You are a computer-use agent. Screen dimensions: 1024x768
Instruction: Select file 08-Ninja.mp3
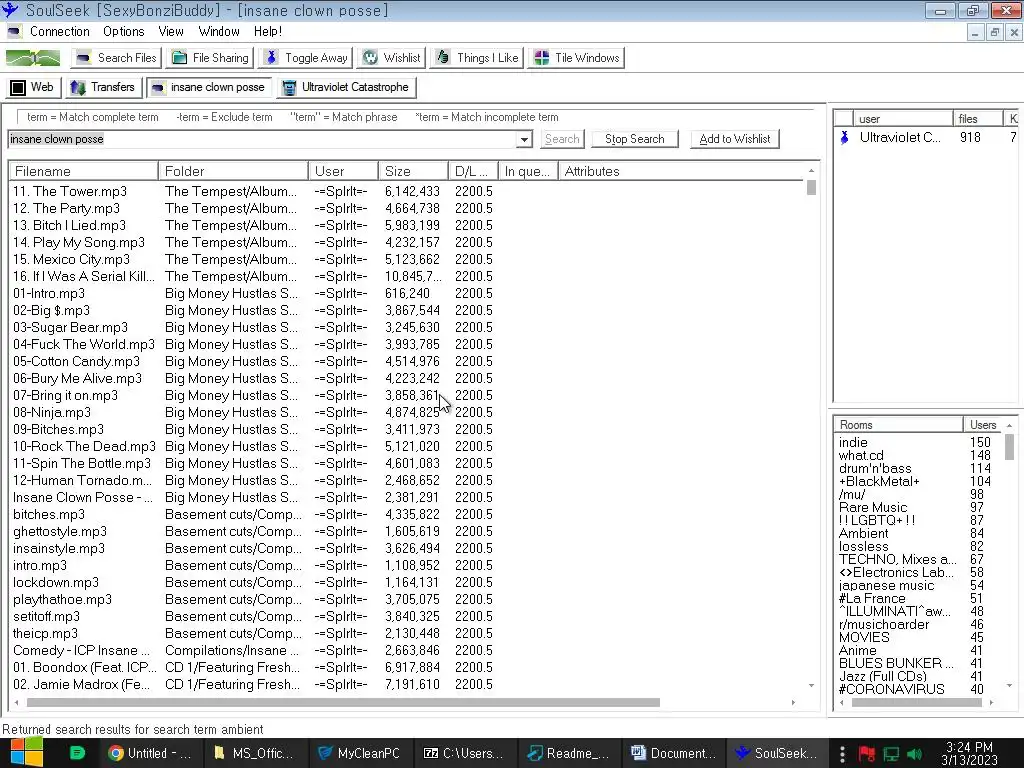pos(52,412)
